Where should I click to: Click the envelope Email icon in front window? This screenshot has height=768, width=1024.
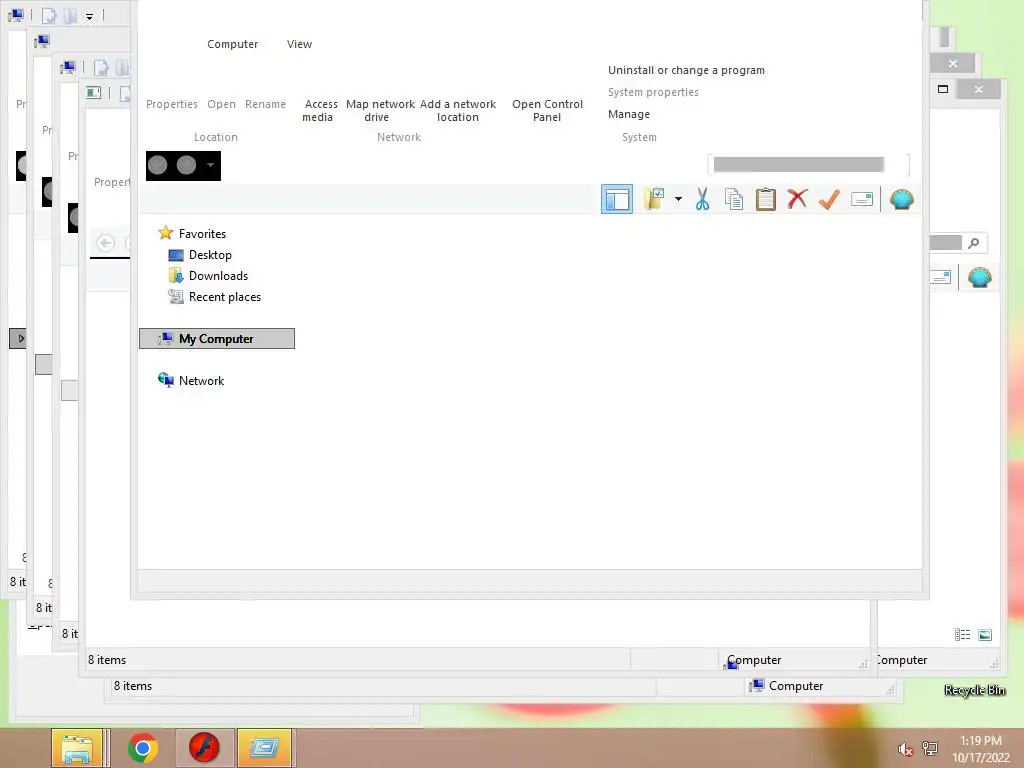862,199
